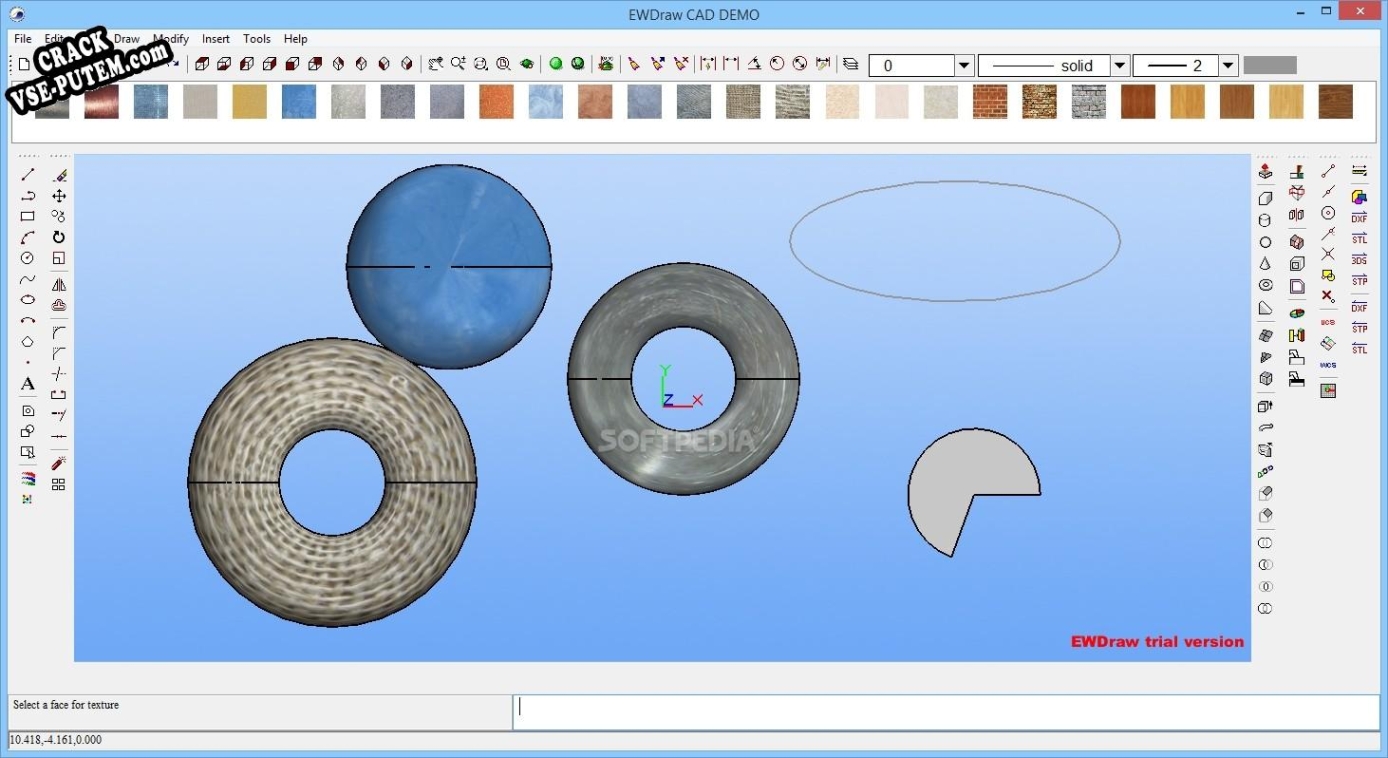Select the Line drawing tool
1388x758 pixels.
(x=28, y=175)
